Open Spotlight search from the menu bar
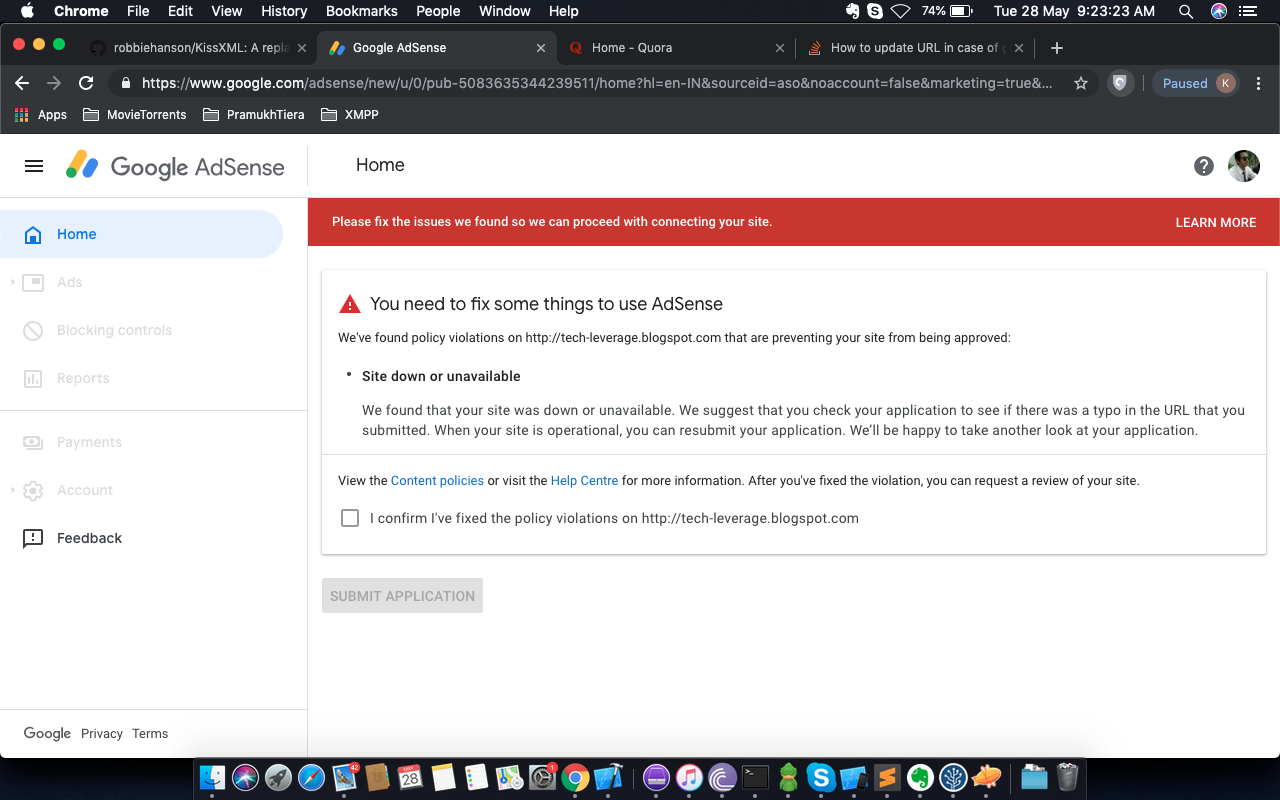Image resolution: width=1280 pixels, height=800 pixels. [1185, 11]
